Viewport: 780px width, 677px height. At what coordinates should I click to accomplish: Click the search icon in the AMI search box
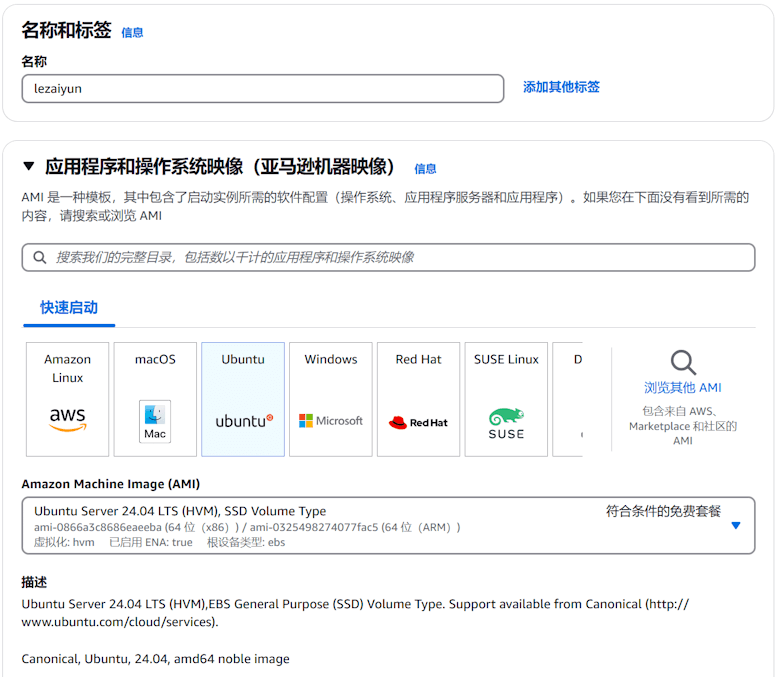coord(40,258)
